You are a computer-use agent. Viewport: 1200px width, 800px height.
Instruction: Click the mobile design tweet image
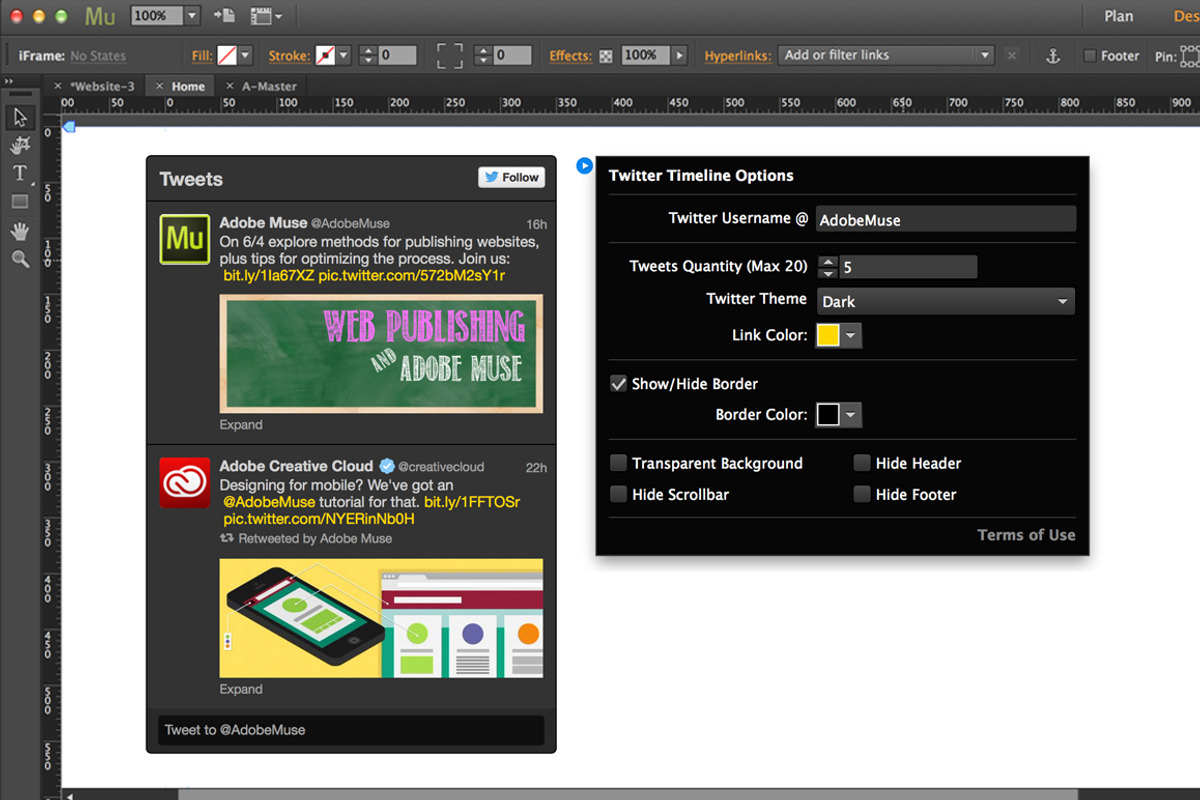point(381,618)
